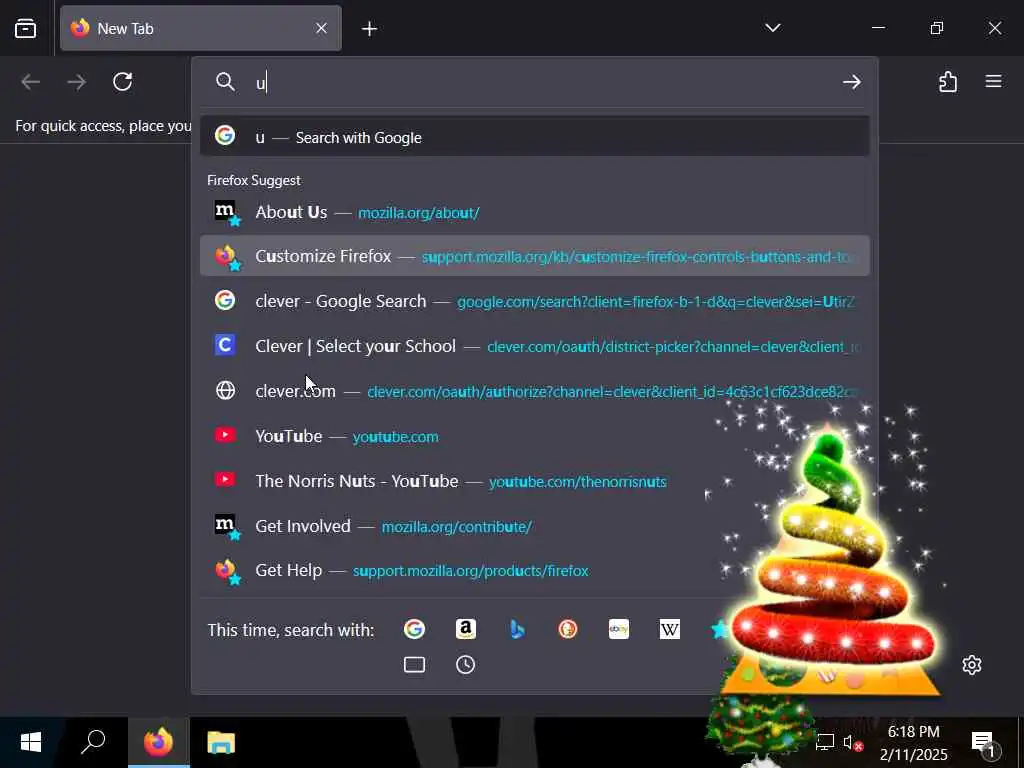The width and height of the screenshot is (1024, 768).
Task: Click Firefox icon in taskbar
Action: pyautogui.click(x=158, y=743)
